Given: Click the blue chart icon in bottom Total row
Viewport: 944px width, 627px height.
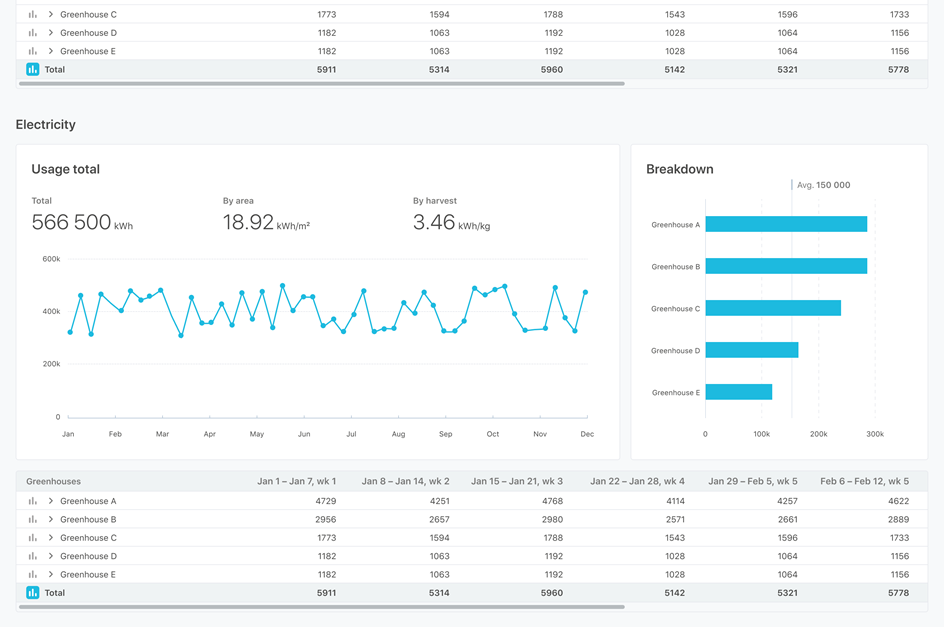Looking at the screenshot, I should 33,593.
